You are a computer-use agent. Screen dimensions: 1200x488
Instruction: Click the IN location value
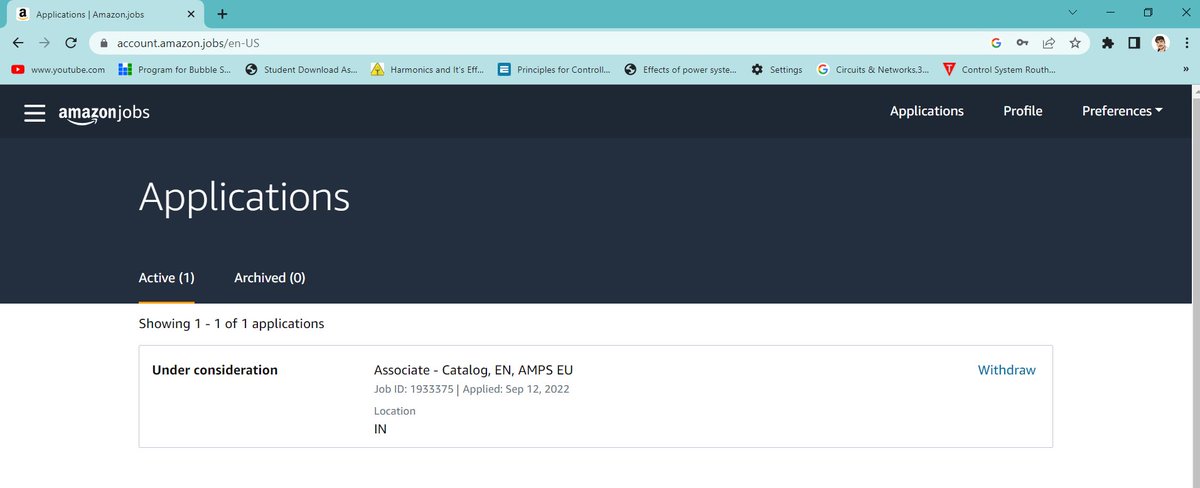point(380,429)
